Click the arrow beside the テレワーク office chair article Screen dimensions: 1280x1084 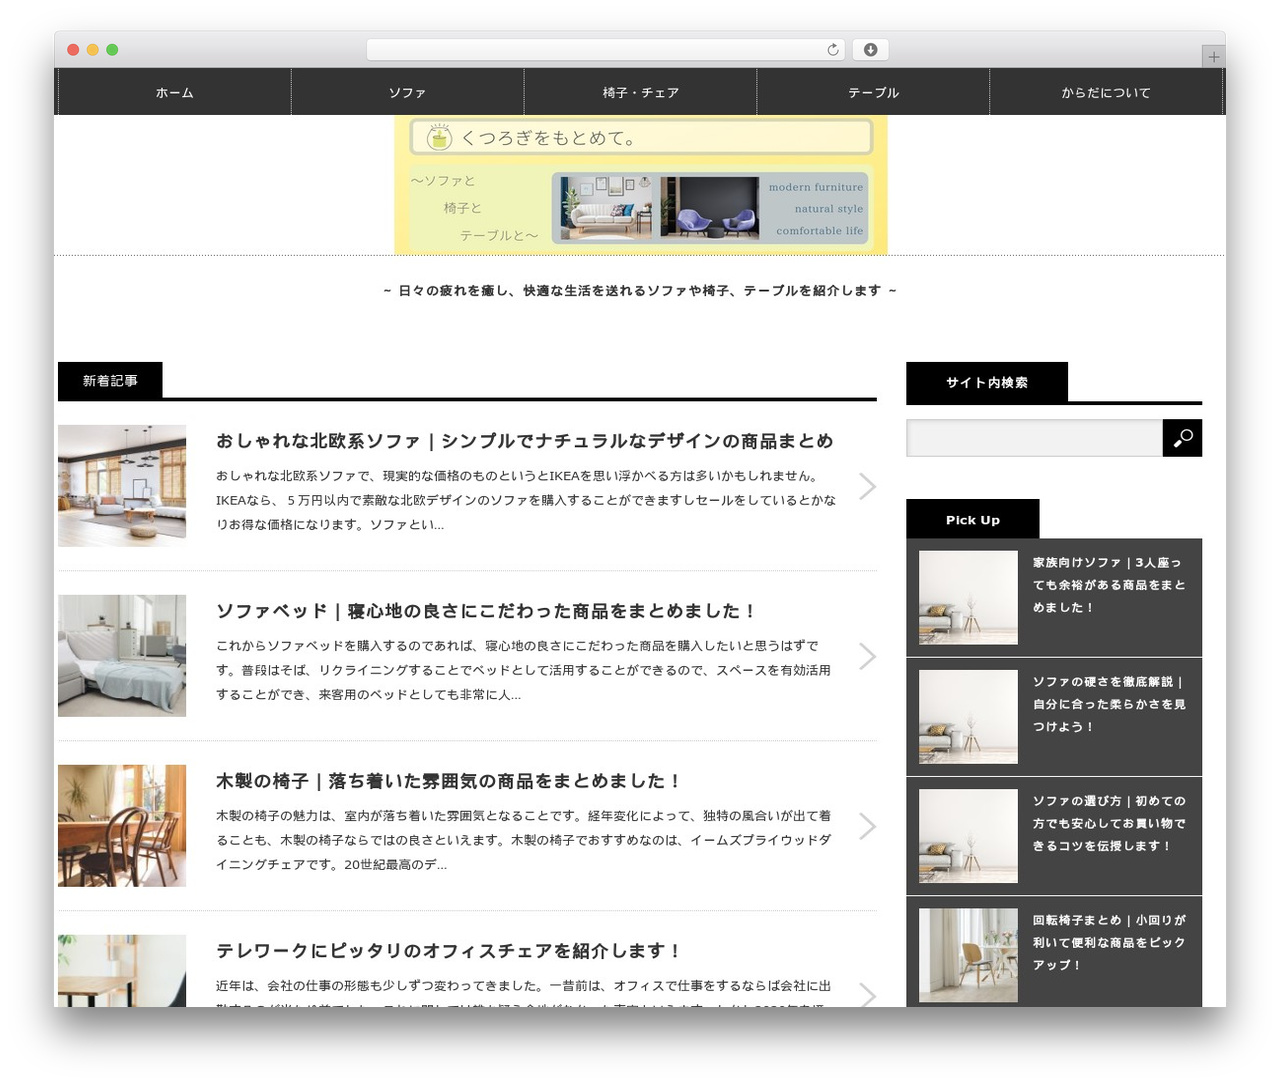click(867, 994)
